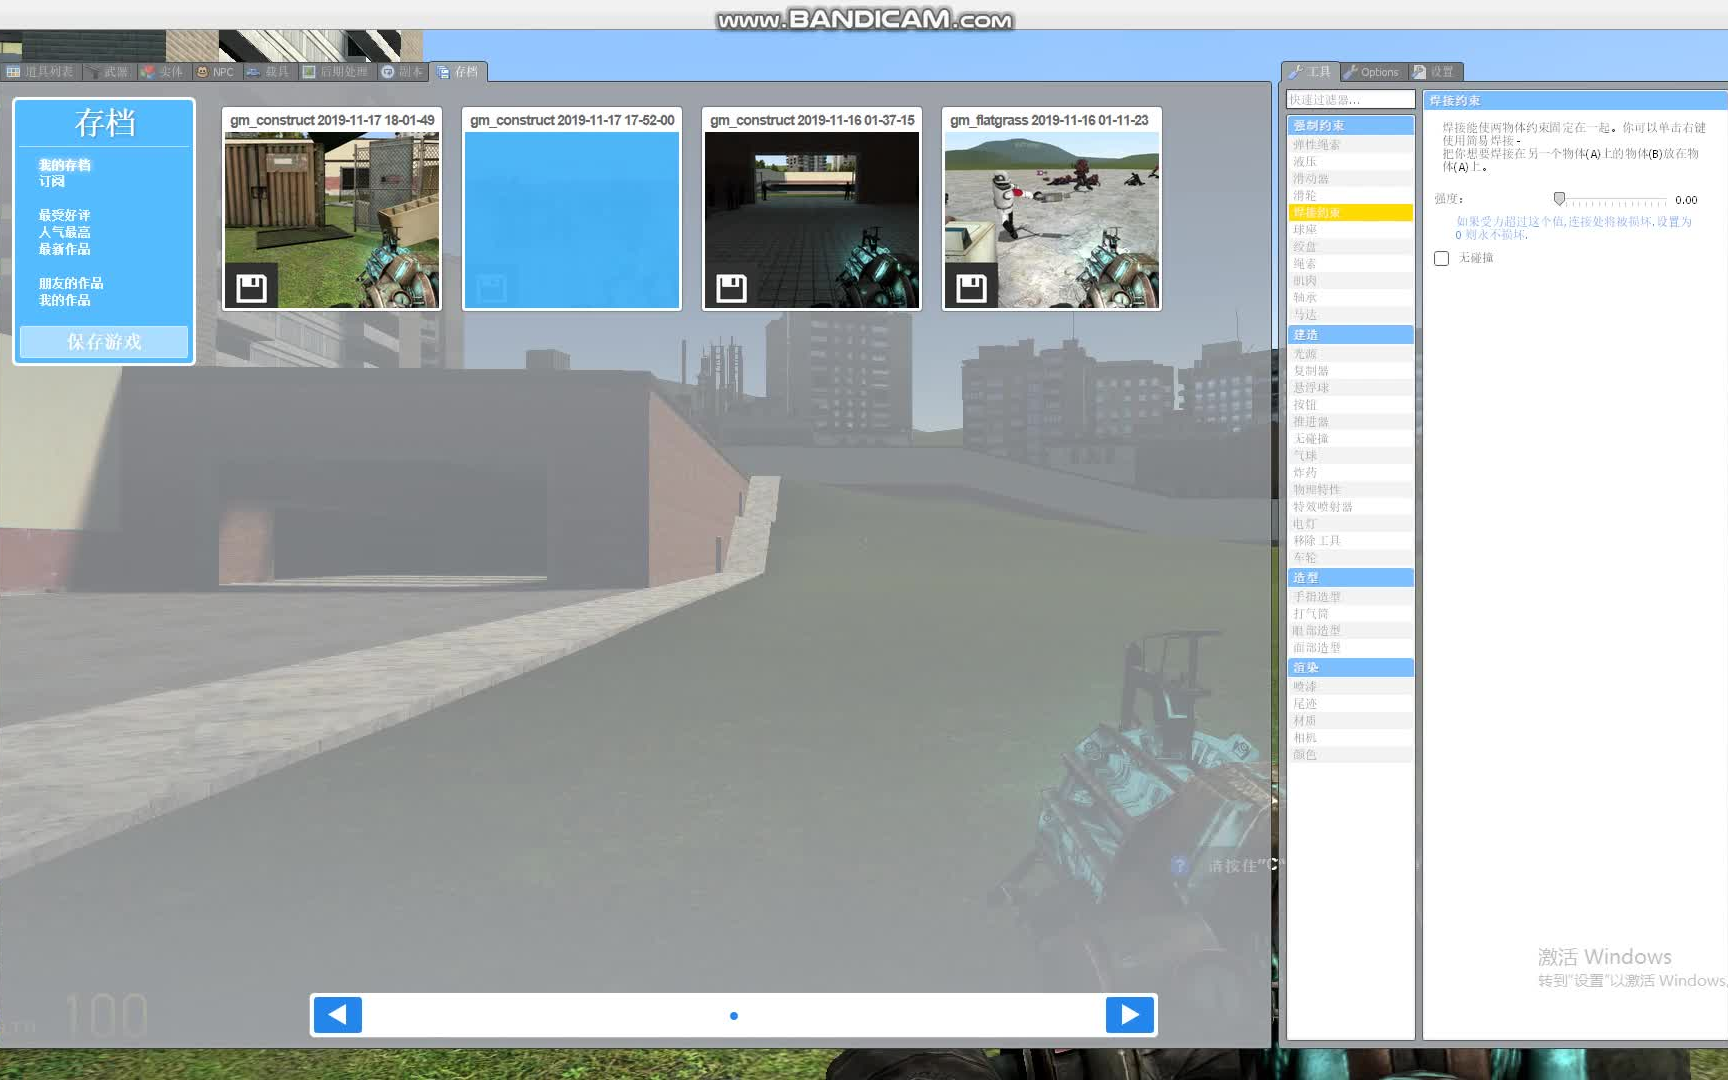
Task: Click the 最受好评 top rated link
Action: click(64, 214)
